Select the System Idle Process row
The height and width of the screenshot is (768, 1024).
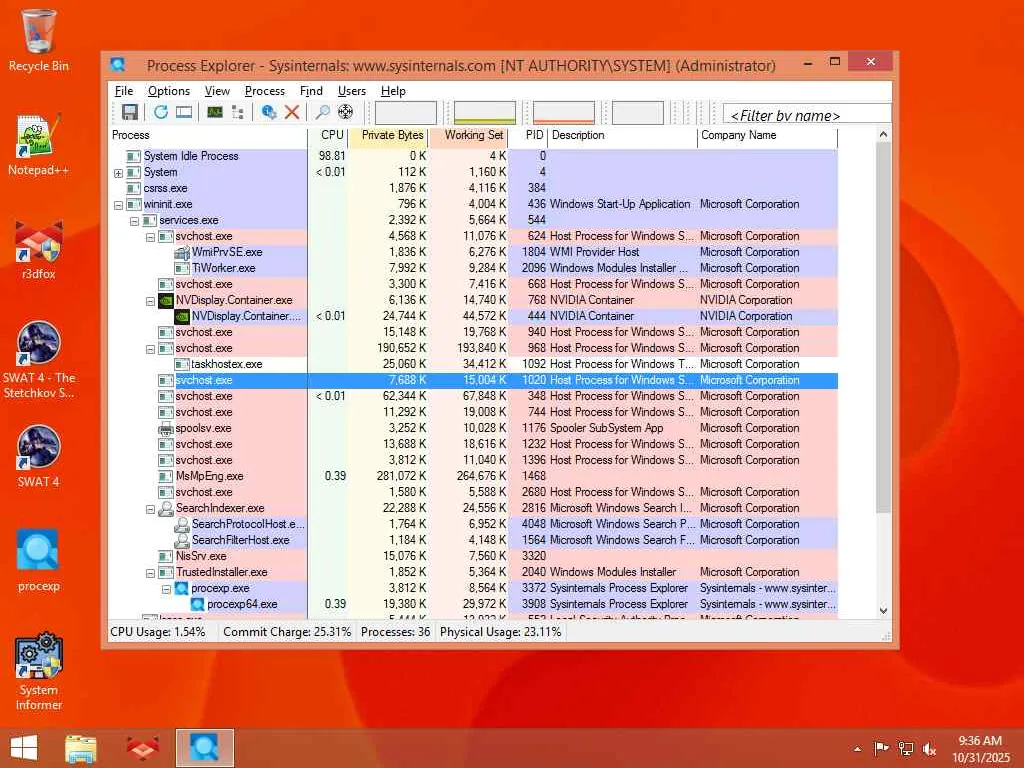(x=473, y=156)
